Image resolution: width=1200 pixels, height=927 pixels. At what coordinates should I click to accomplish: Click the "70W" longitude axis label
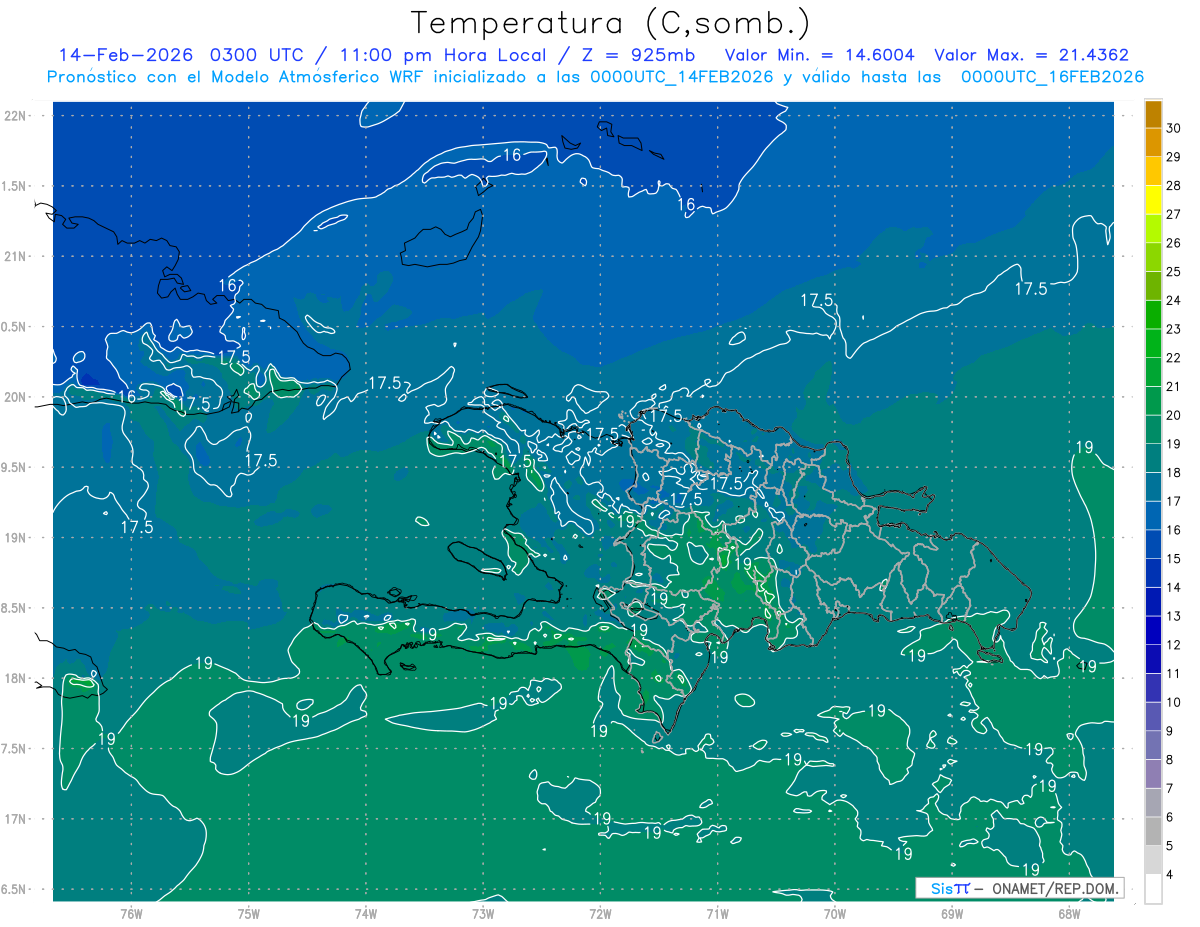(835, 914)
